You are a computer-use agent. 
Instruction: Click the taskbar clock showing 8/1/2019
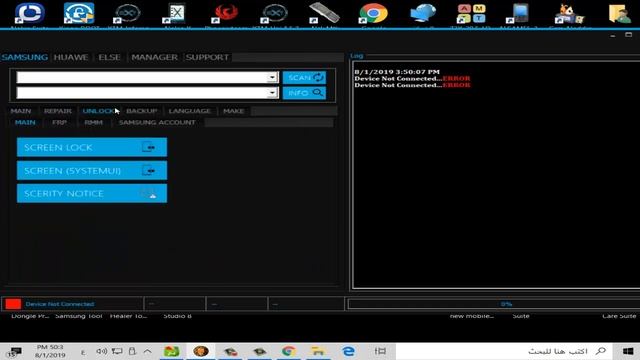click(50, 351)
